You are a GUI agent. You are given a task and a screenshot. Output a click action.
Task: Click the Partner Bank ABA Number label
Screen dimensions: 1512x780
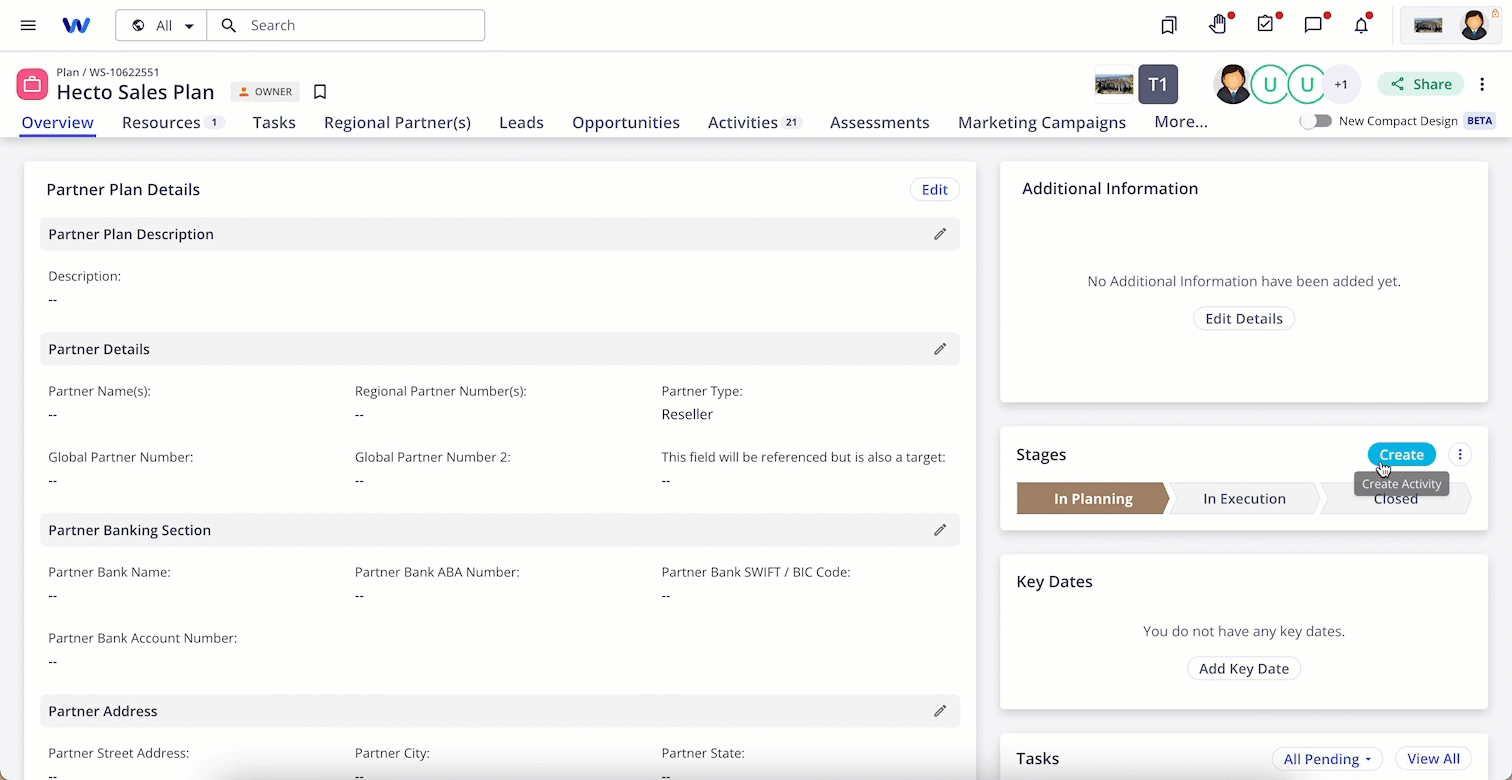437,573
